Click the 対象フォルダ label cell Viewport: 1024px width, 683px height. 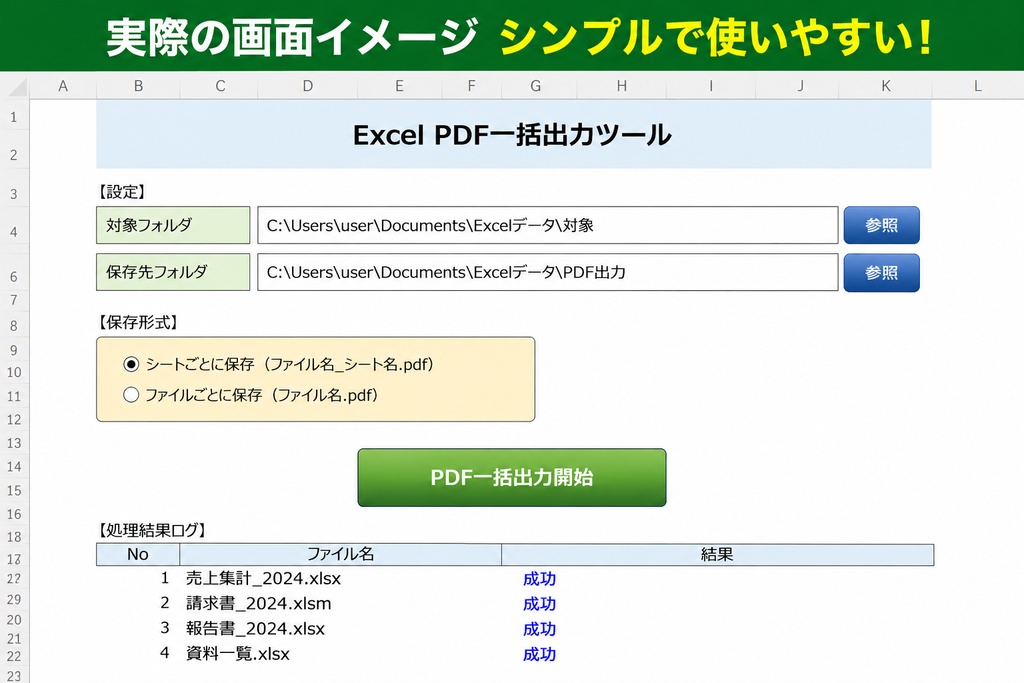click(x=173, y=225)
